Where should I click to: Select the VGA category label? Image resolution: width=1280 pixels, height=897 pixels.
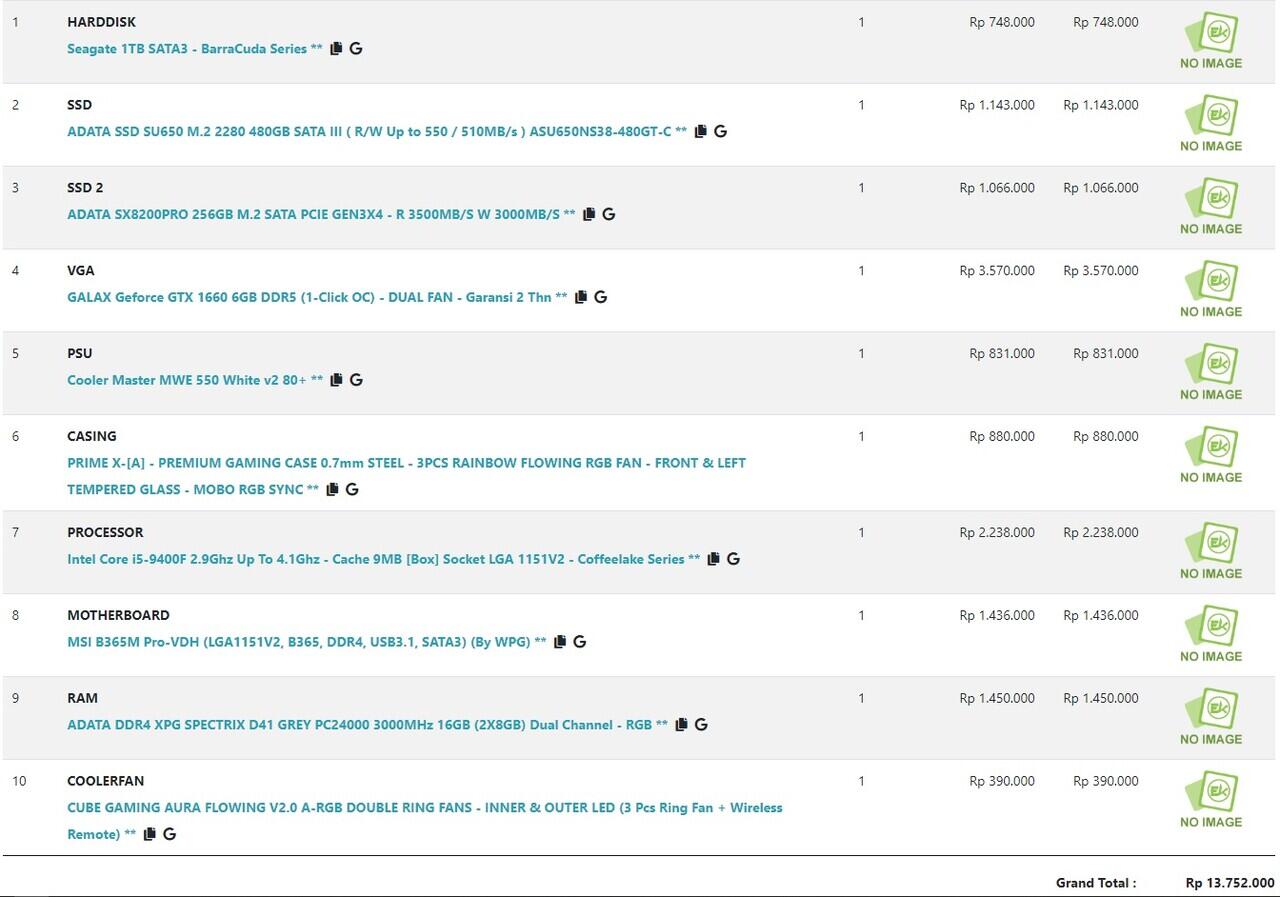pyautogui.click(x=81, y=271)
